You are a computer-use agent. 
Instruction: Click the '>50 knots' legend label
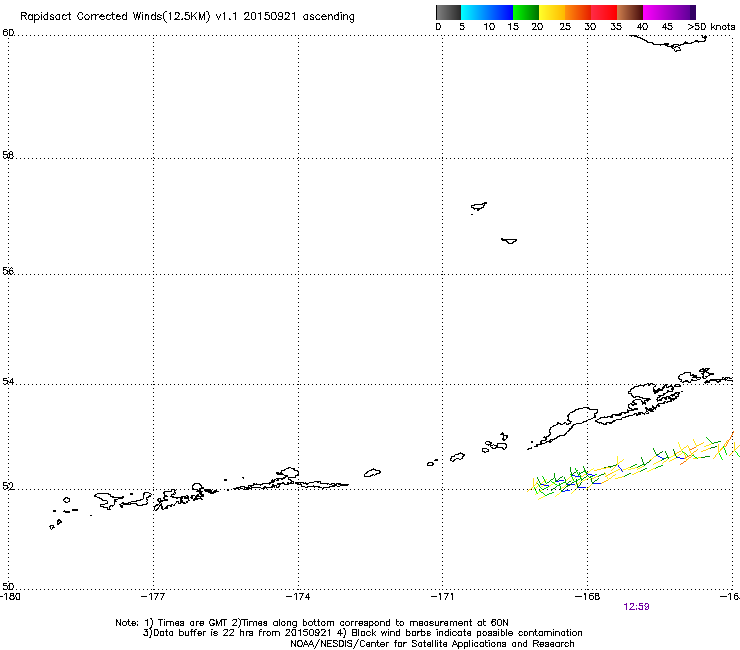tap(711, 27)
